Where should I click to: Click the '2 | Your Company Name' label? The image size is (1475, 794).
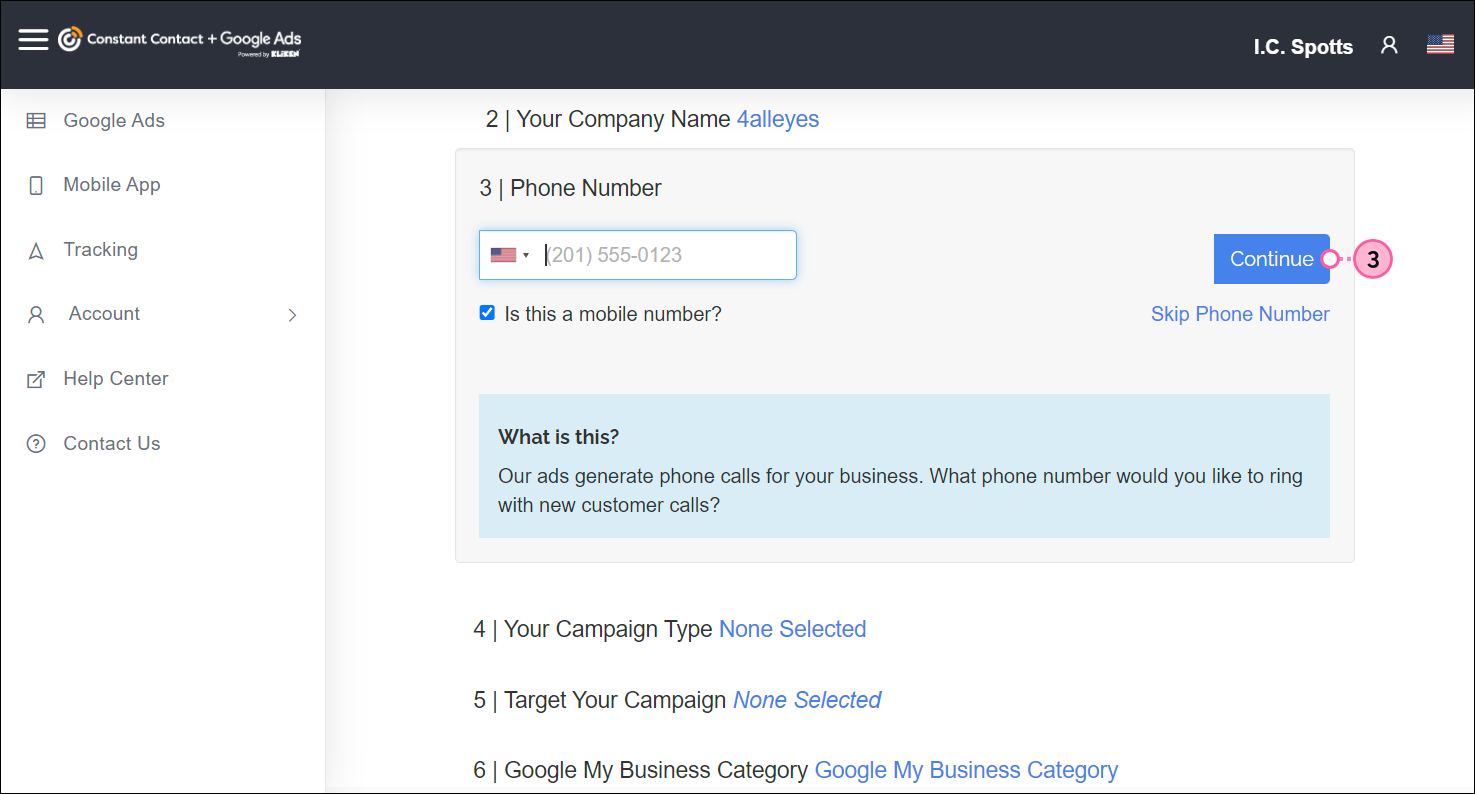[608, 119]
